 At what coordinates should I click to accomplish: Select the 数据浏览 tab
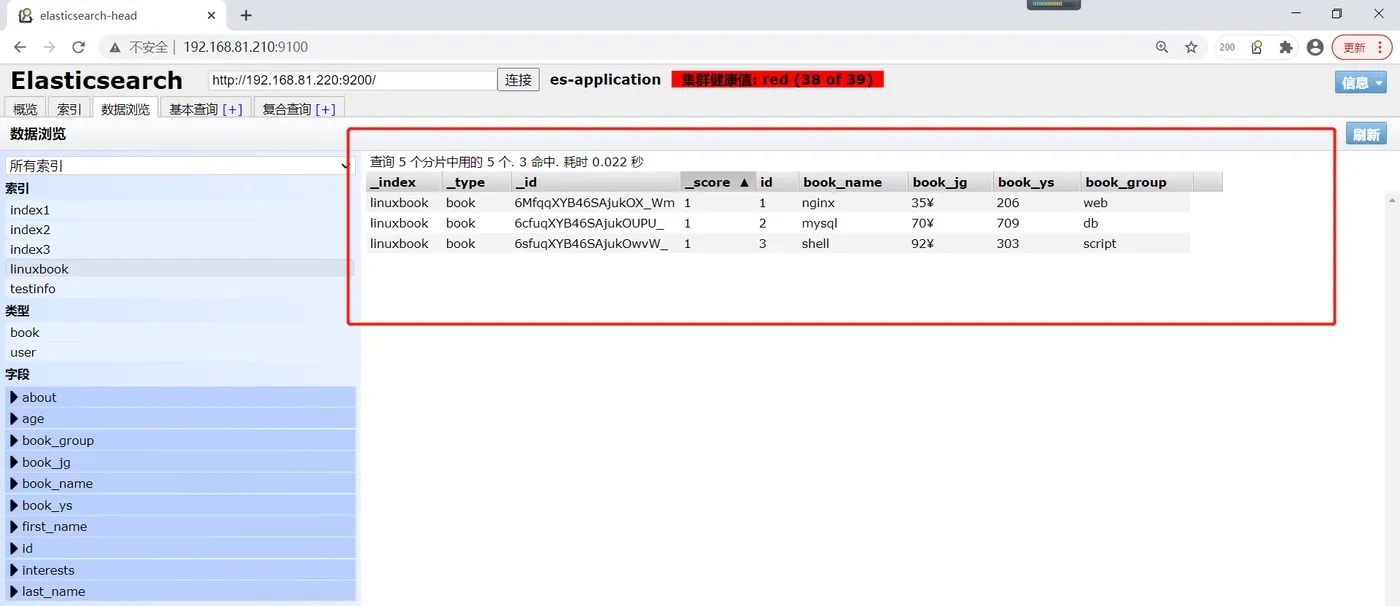125,109
